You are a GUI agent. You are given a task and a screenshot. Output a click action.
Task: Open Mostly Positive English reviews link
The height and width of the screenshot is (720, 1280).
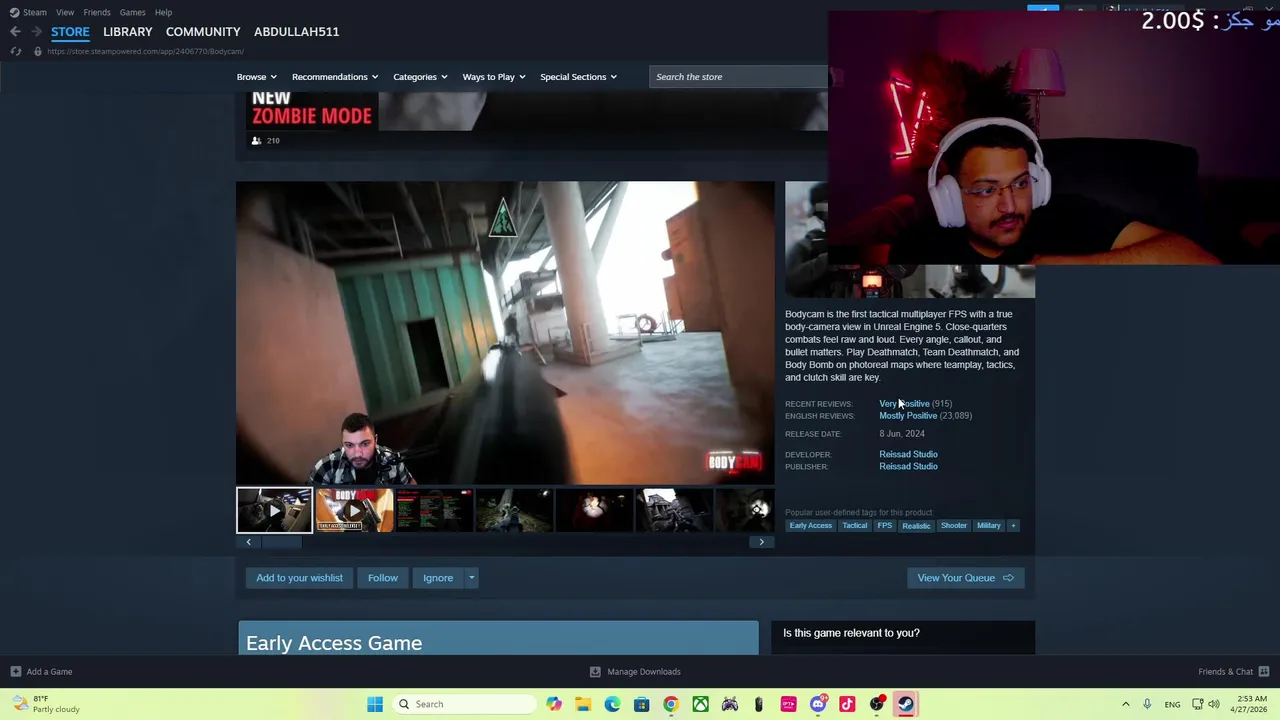908,416
